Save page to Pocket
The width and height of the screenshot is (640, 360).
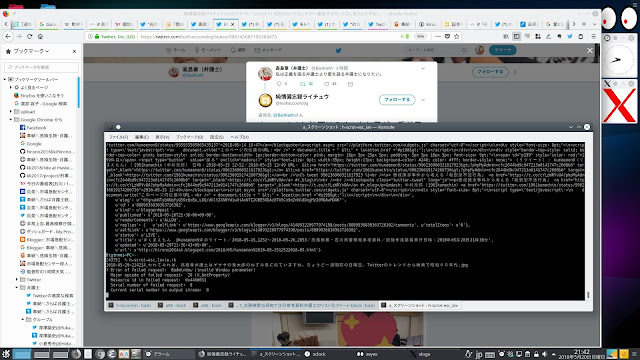(447, 36)
